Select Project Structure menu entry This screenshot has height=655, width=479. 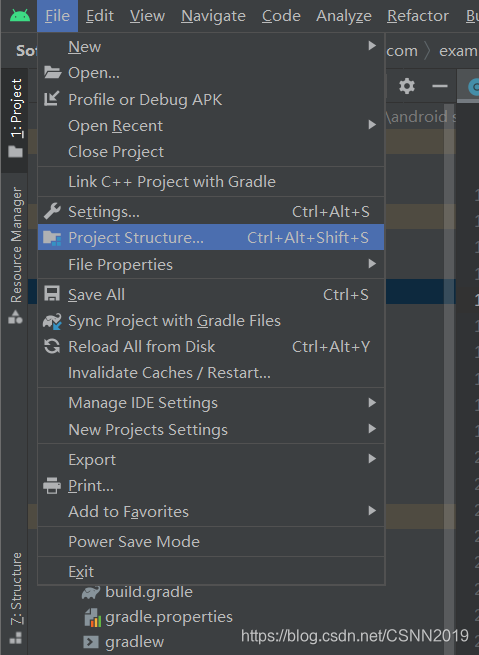(211, 237)
